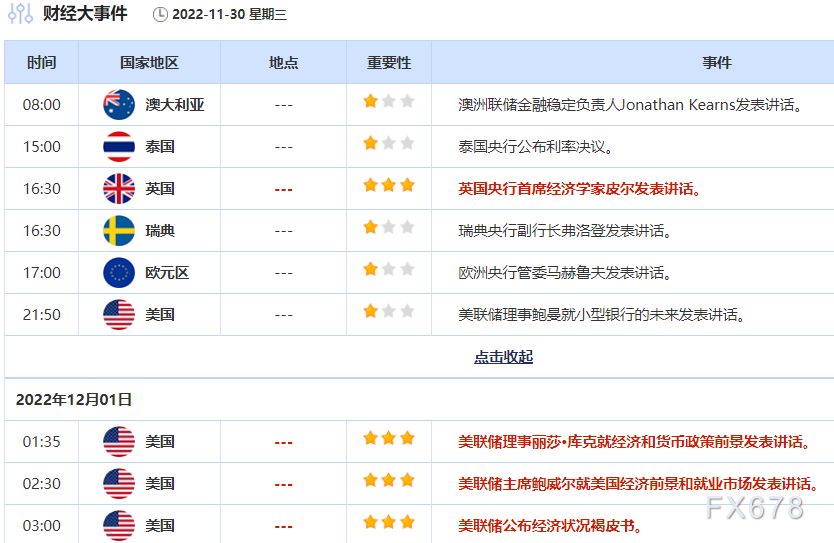Click the 2022-11-30 星期三 date text

coord(229,14)
